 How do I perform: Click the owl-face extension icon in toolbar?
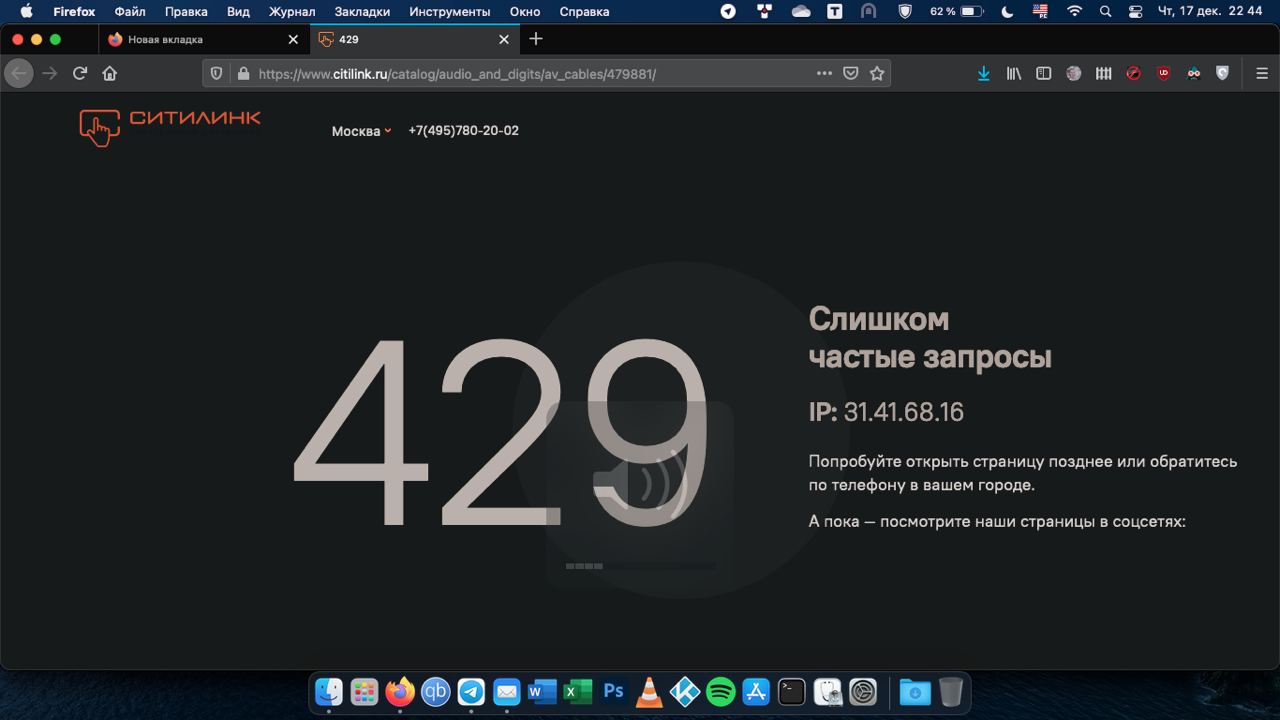tap(1193, 73)
